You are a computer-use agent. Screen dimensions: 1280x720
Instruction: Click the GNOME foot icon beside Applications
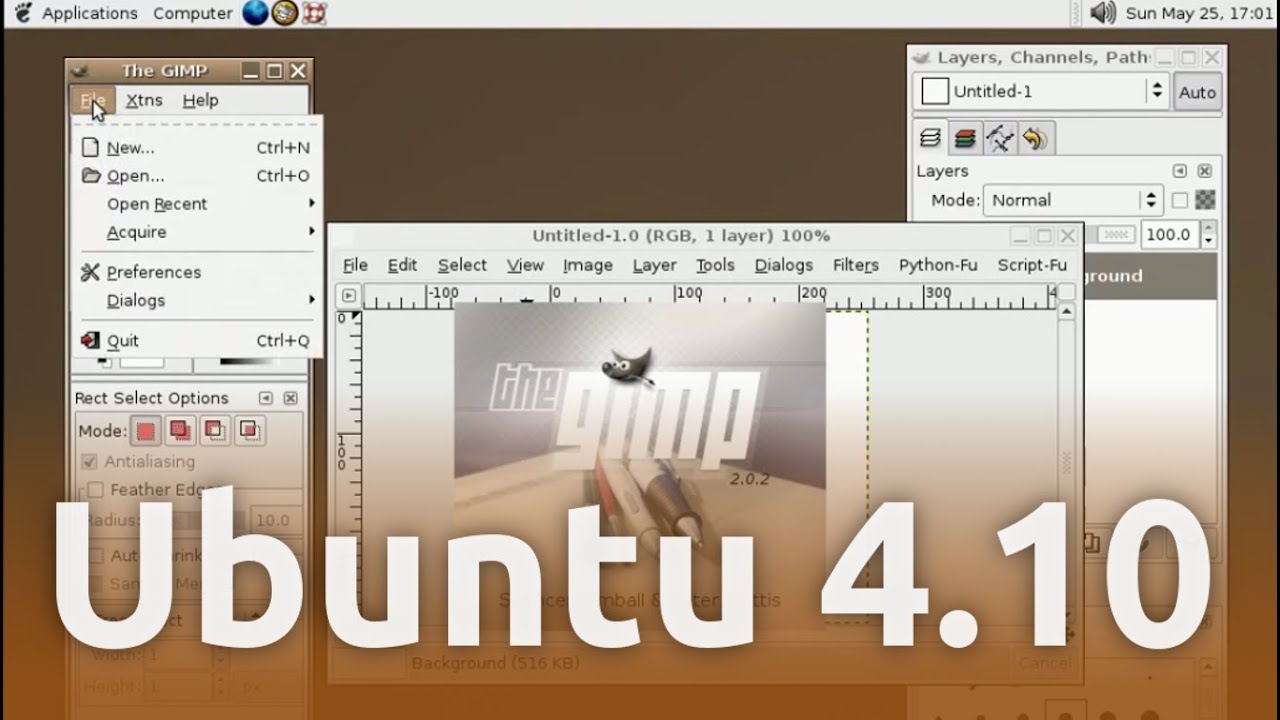(23, 13)
